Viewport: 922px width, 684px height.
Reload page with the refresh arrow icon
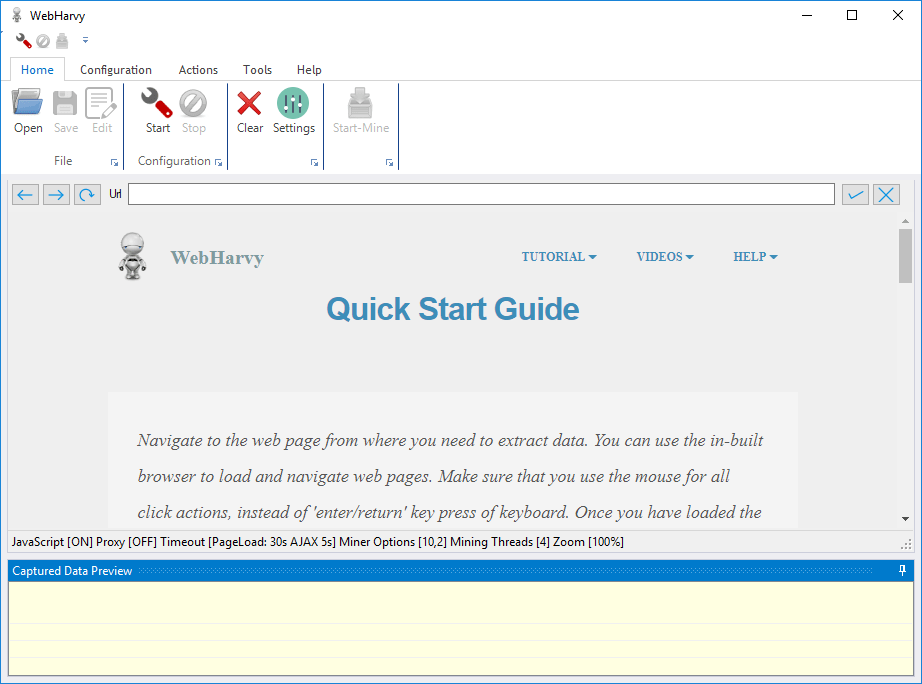point(87,195)
